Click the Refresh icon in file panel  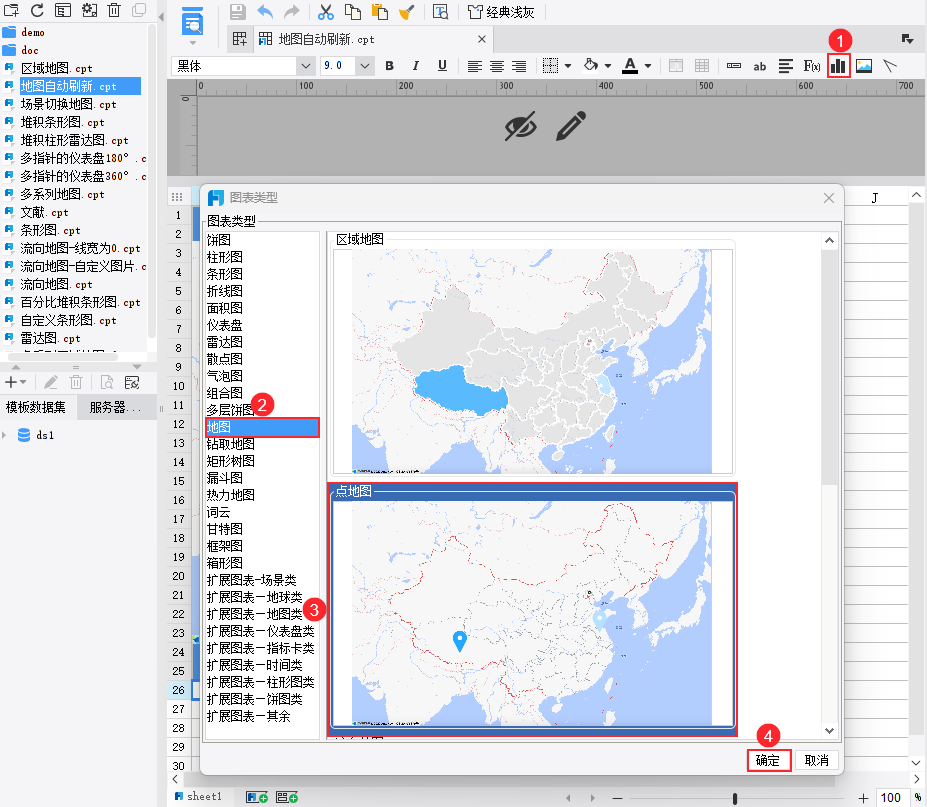[37, 10]
